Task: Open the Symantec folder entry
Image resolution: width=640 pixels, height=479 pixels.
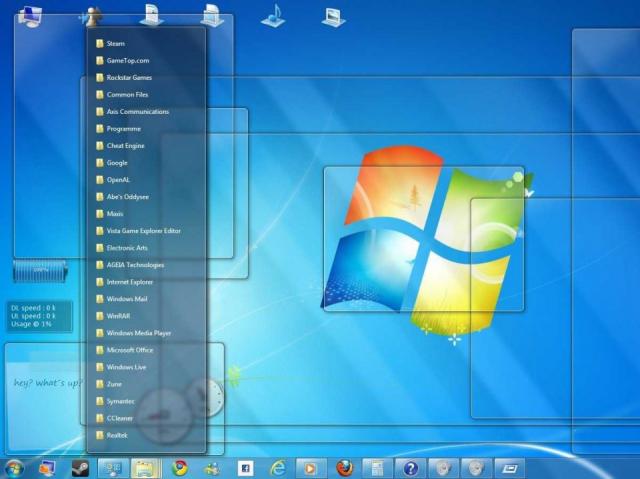Action: coord(116,401)
